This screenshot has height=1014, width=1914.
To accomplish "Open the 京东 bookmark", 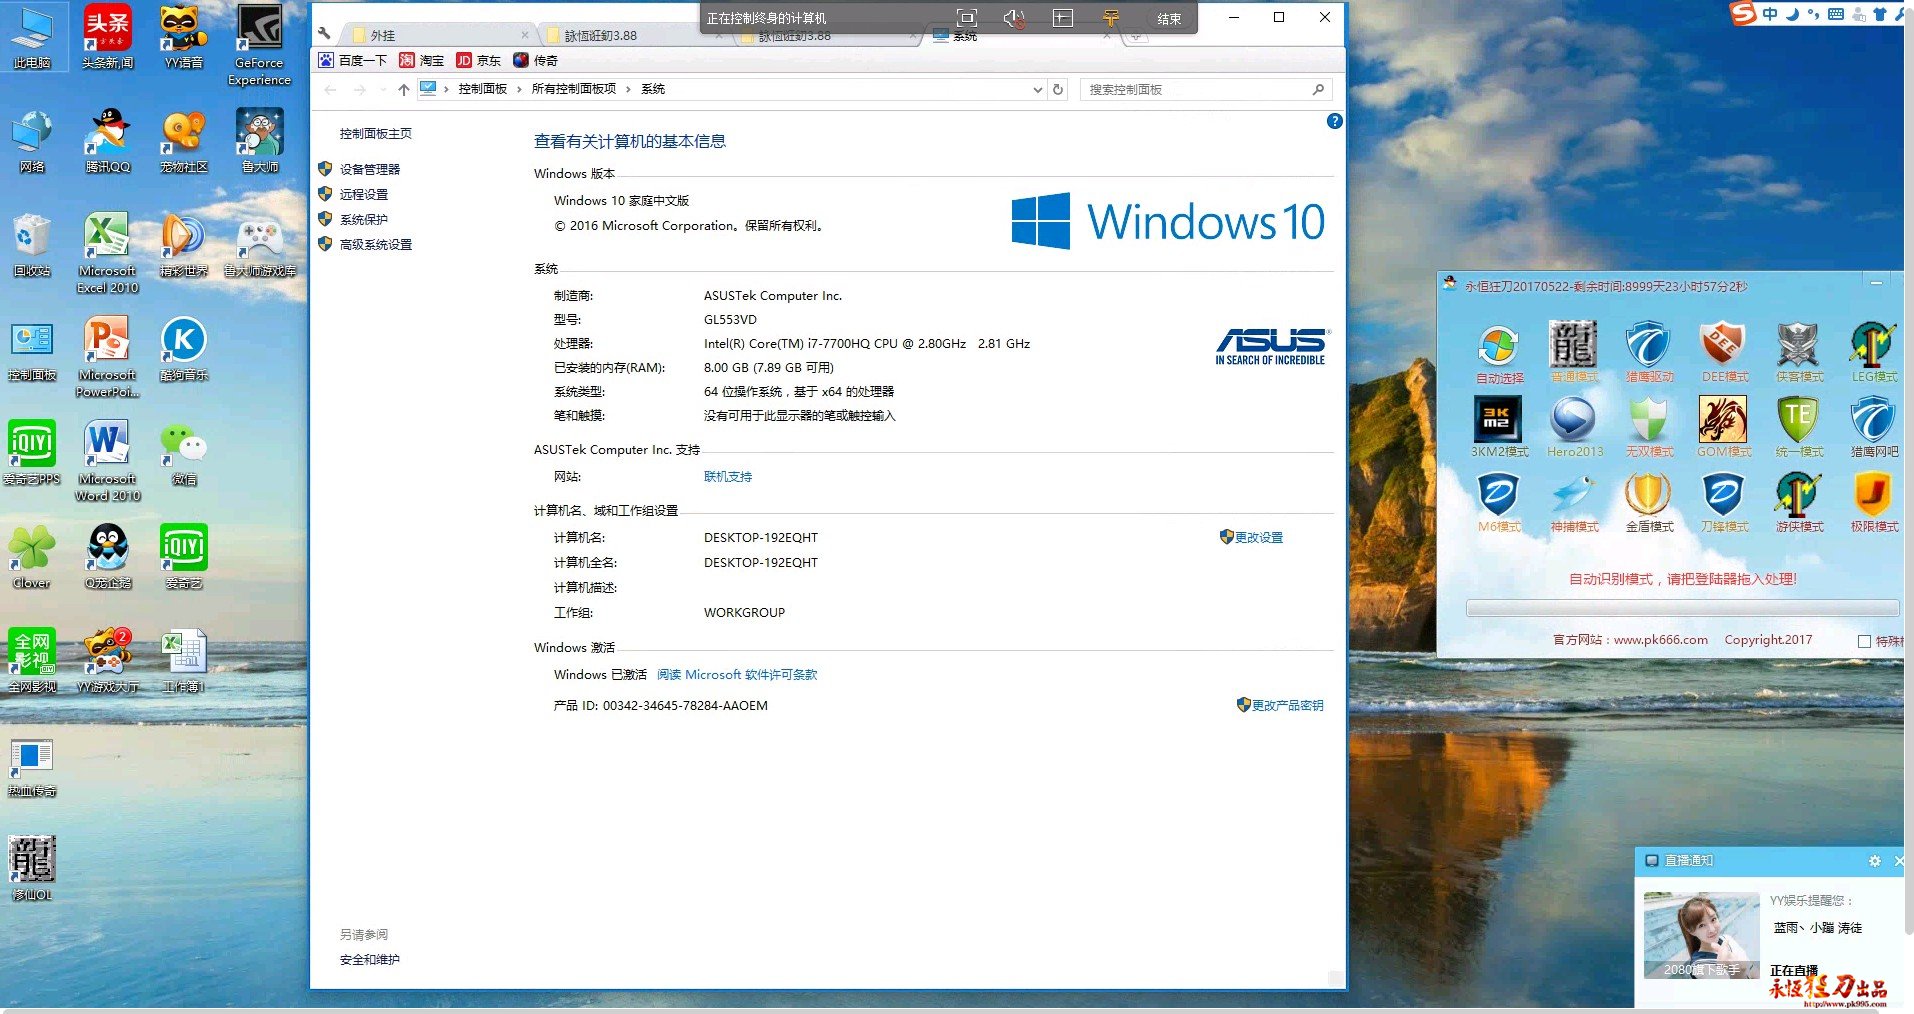I will tap(478, 60).
